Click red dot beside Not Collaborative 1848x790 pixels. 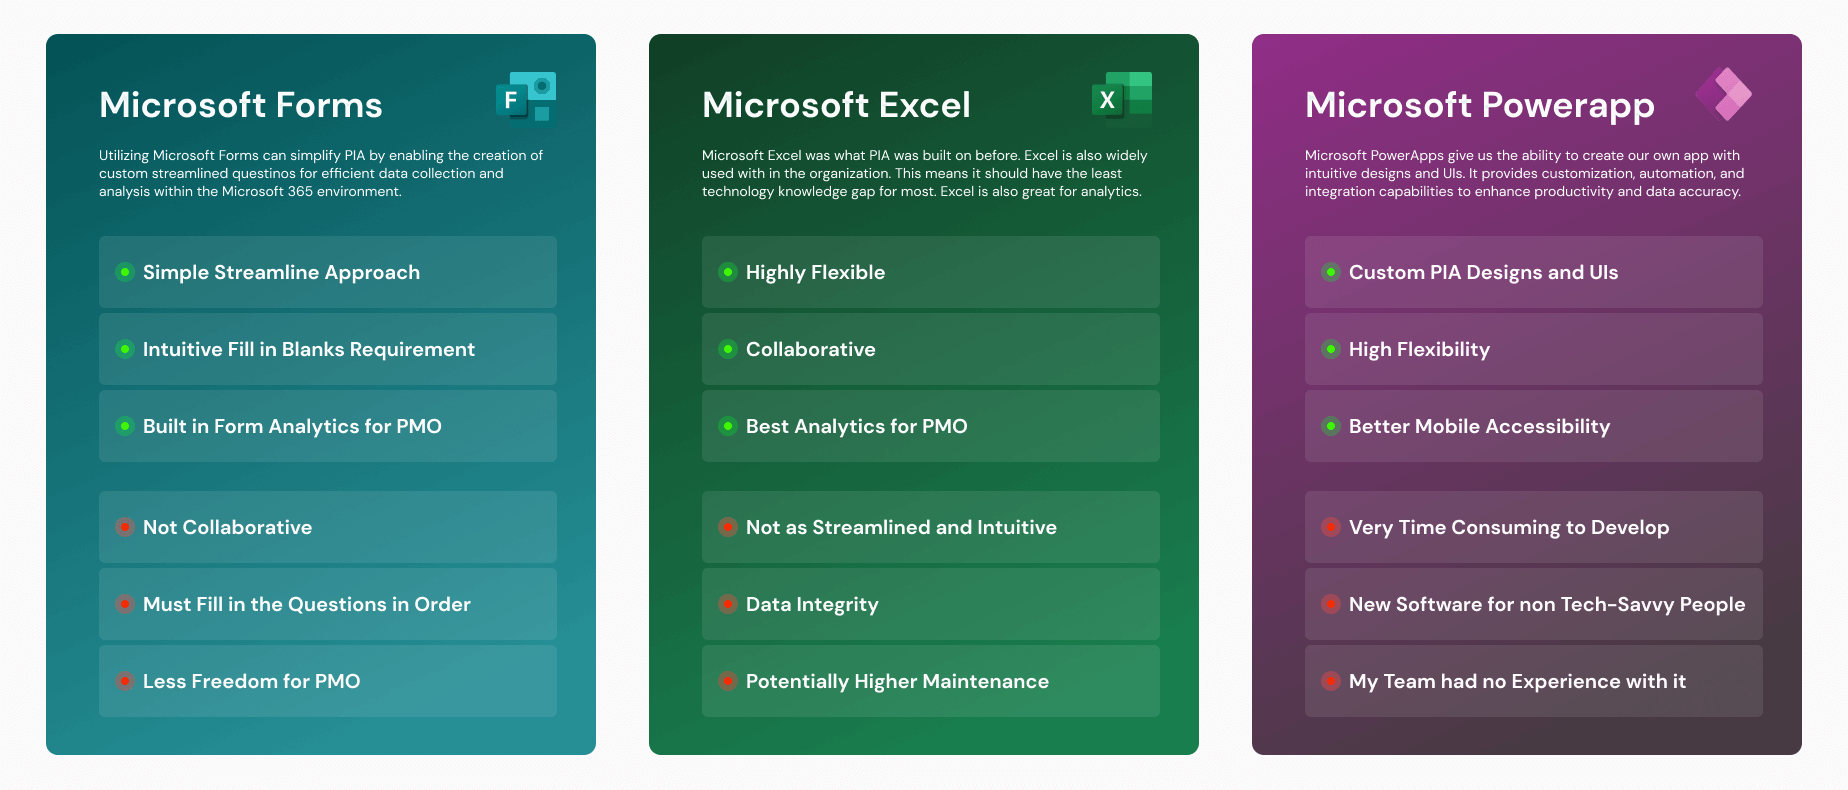pos(125,527)
